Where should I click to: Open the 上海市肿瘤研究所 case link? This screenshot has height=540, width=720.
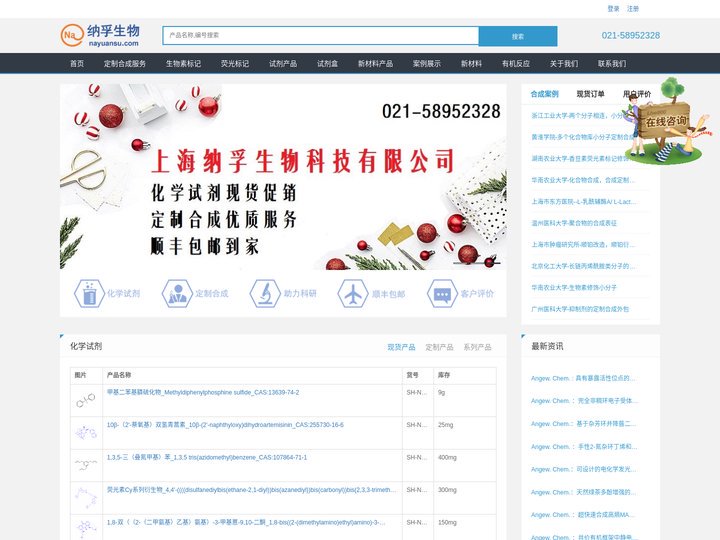pyautogui.click(x=583, y=245)
